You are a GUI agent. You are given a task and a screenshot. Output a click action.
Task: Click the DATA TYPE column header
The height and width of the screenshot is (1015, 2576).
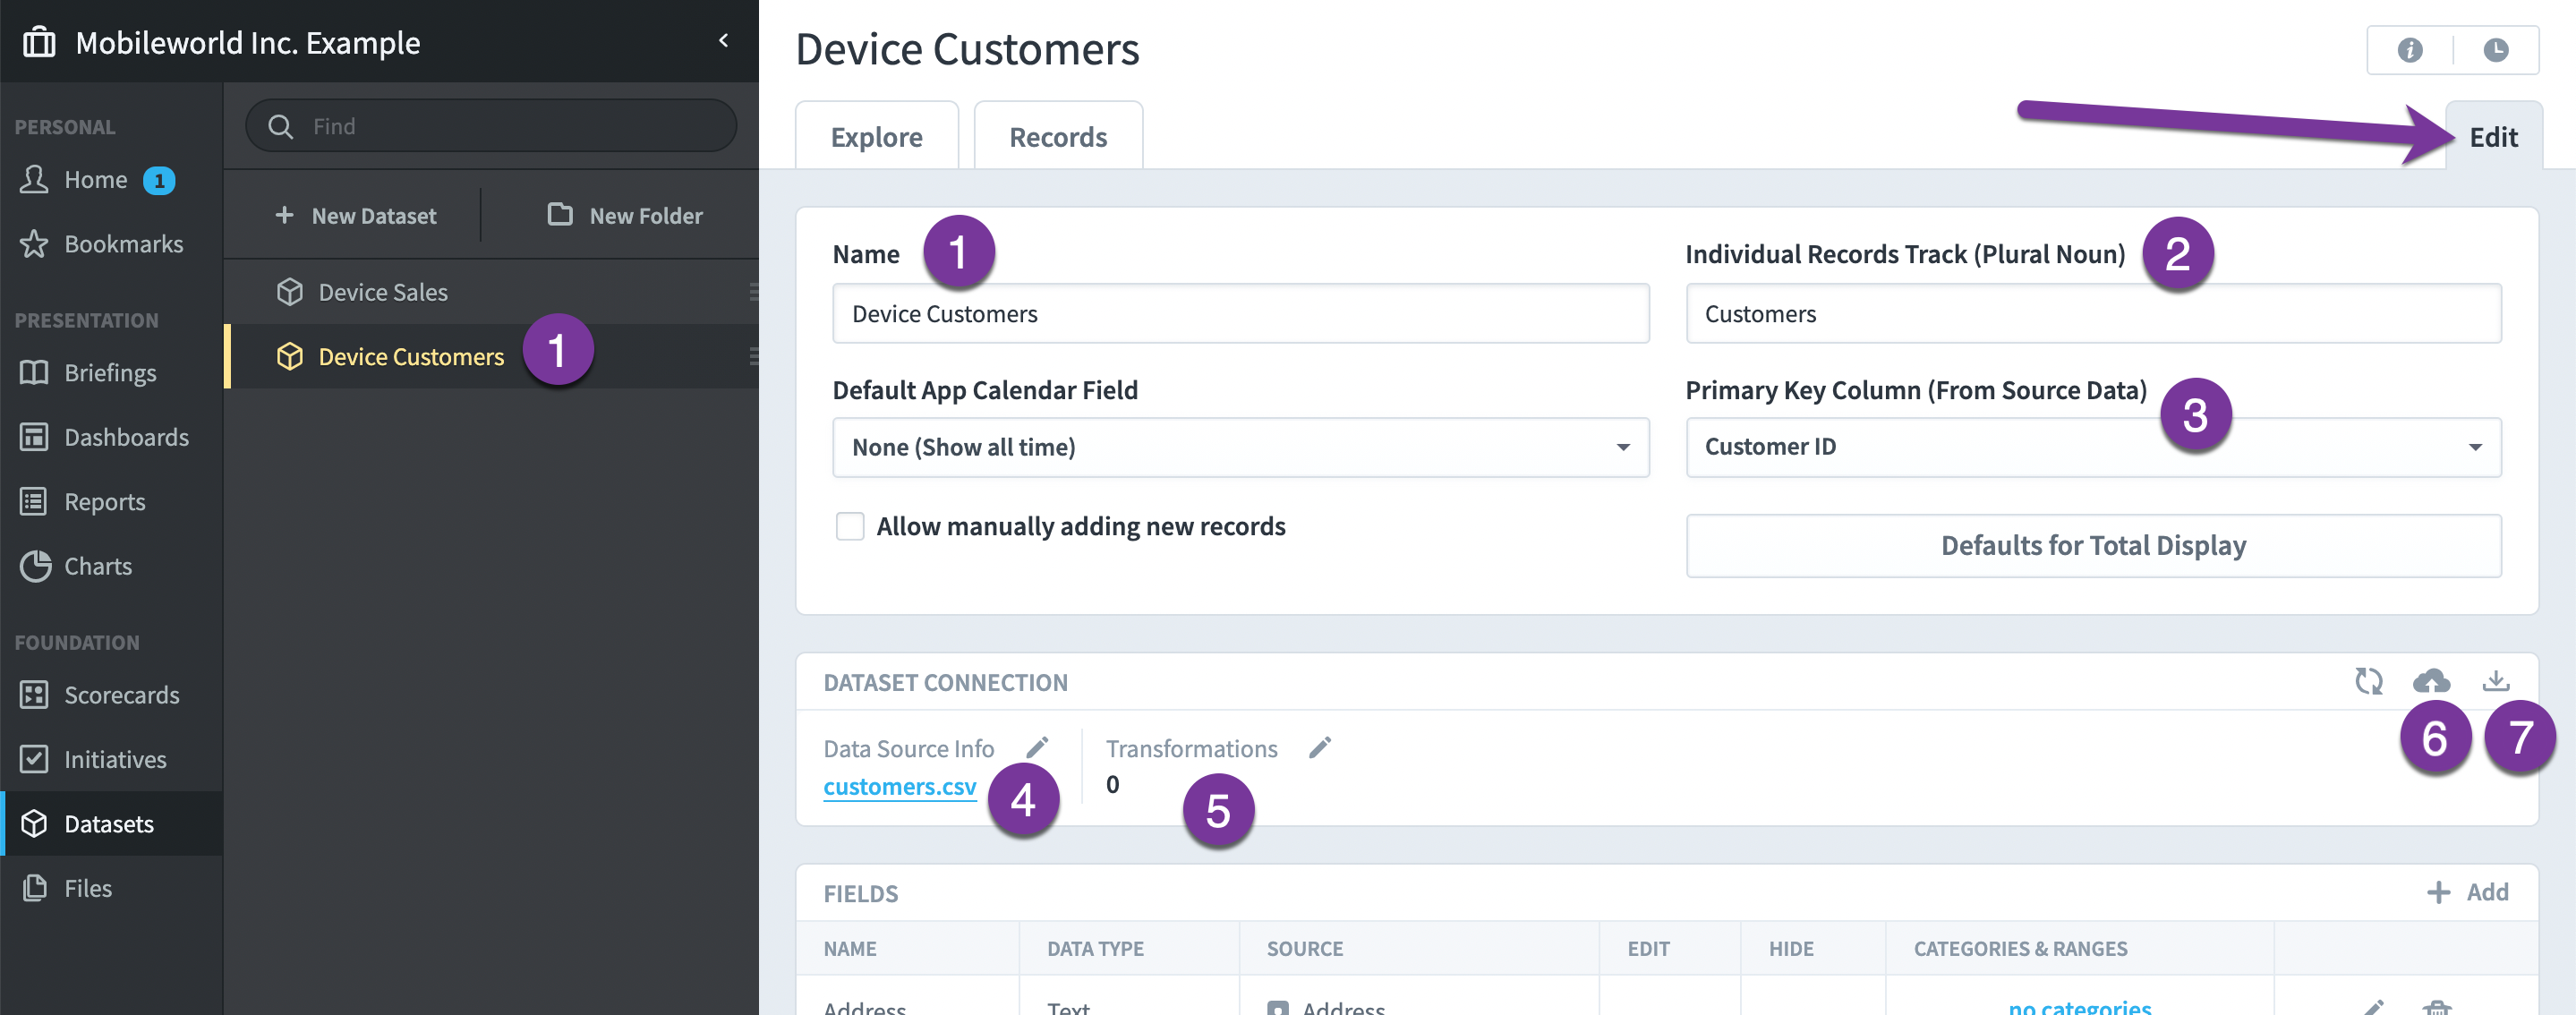coord(1095,949)
